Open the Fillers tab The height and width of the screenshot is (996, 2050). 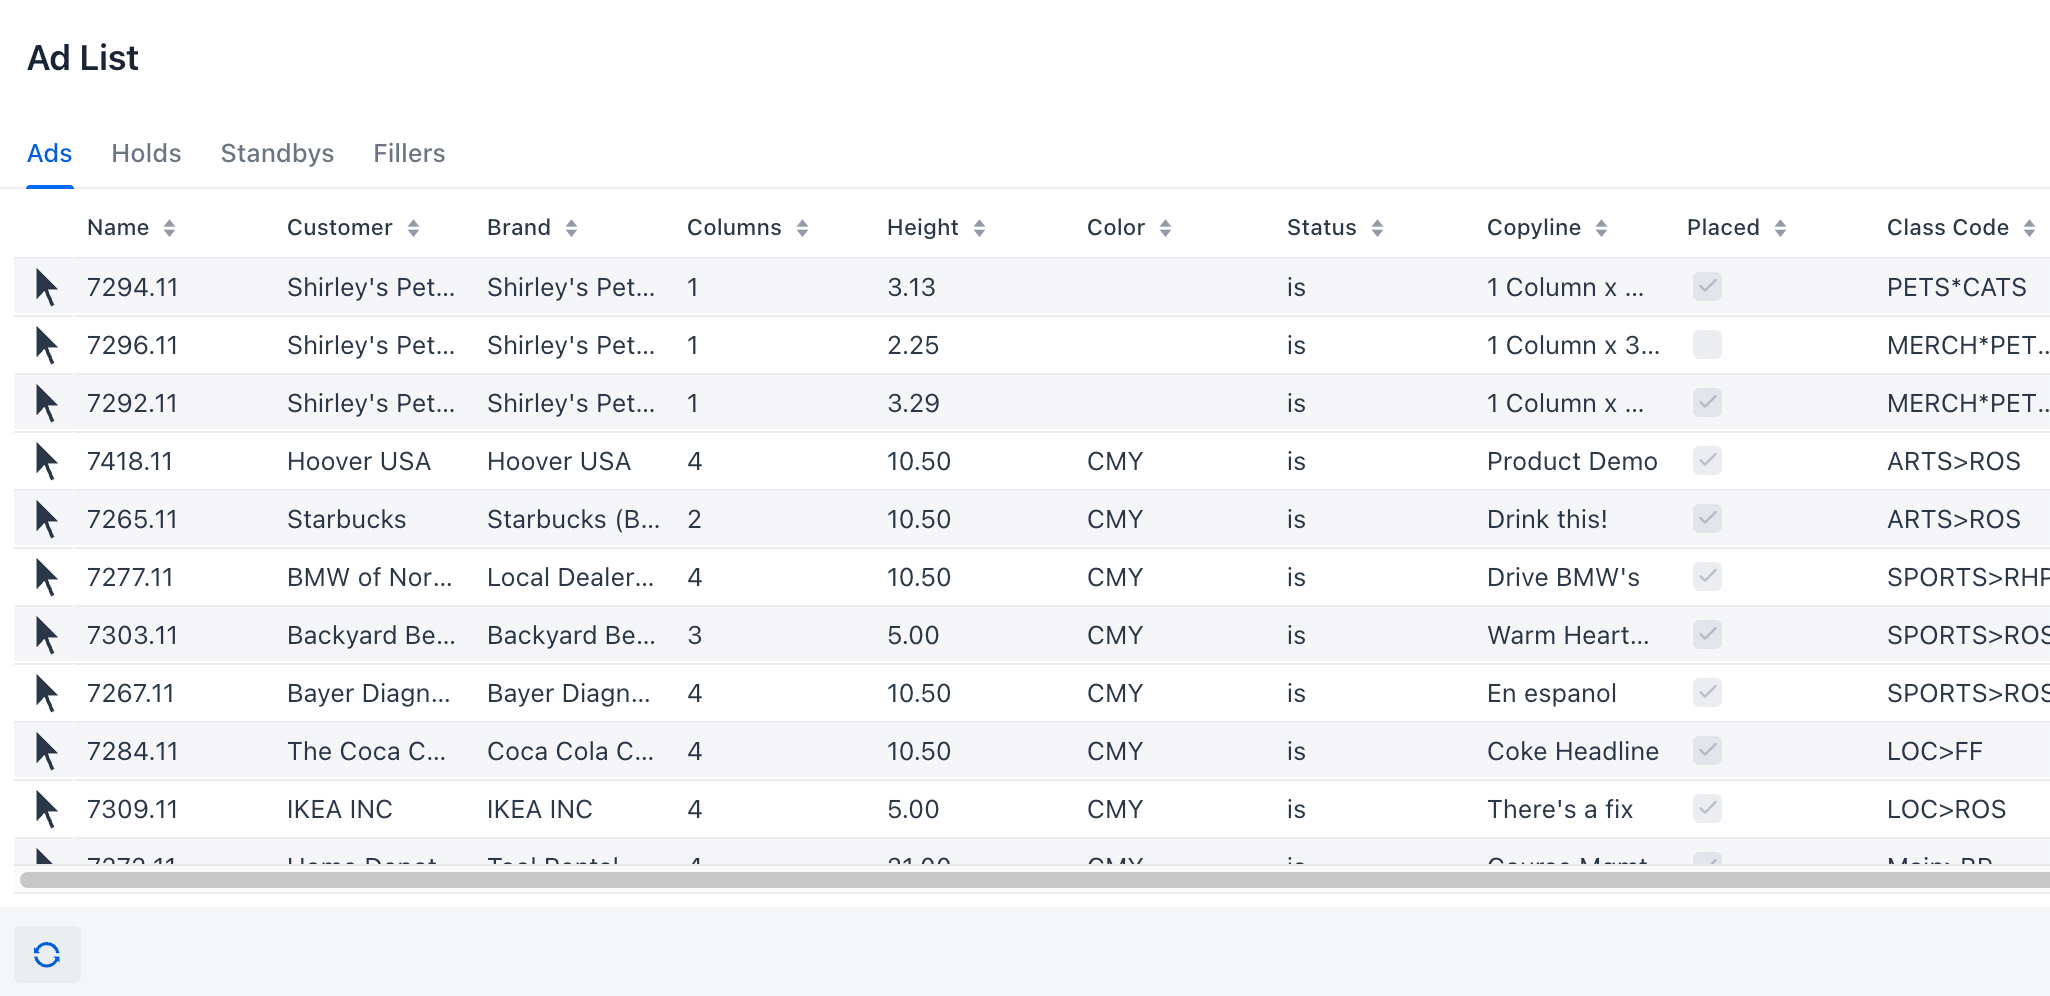point(409,153)
